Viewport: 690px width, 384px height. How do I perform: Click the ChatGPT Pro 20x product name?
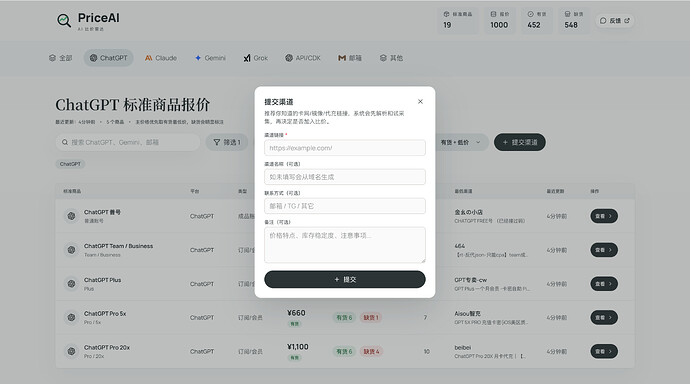pyautogui.click(x=107, y=347)
